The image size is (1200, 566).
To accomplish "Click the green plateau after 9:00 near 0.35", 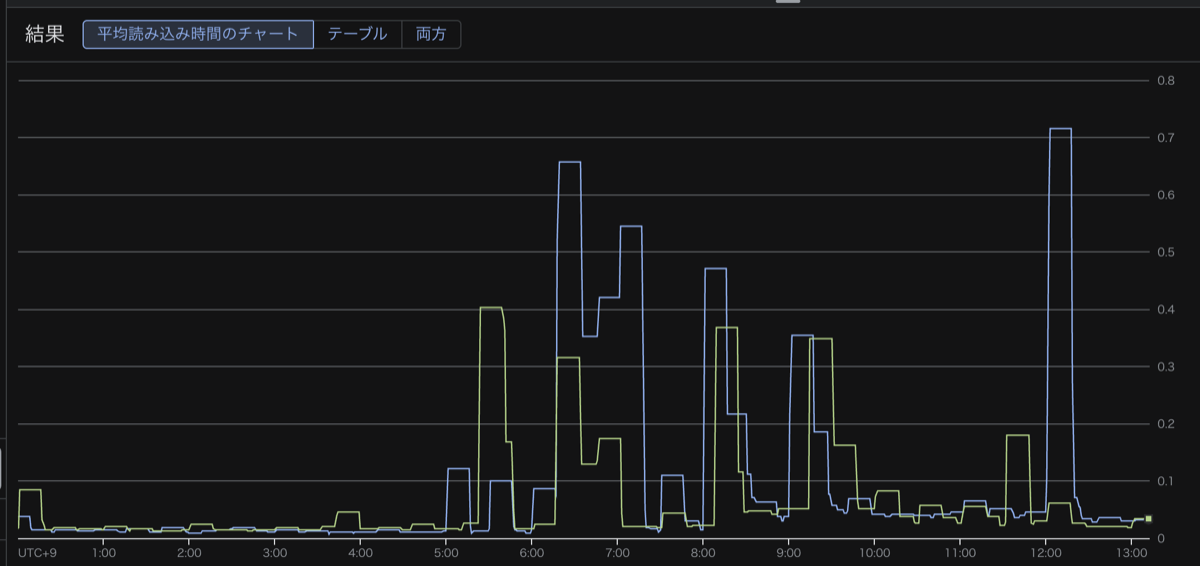I will [821, 339].
